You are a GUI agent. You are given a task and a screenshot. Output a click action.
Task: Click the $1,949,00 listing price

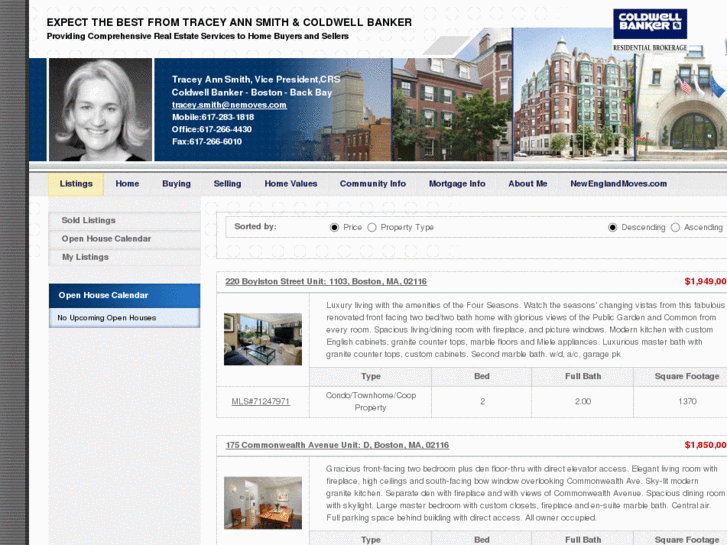pos(705,282)
